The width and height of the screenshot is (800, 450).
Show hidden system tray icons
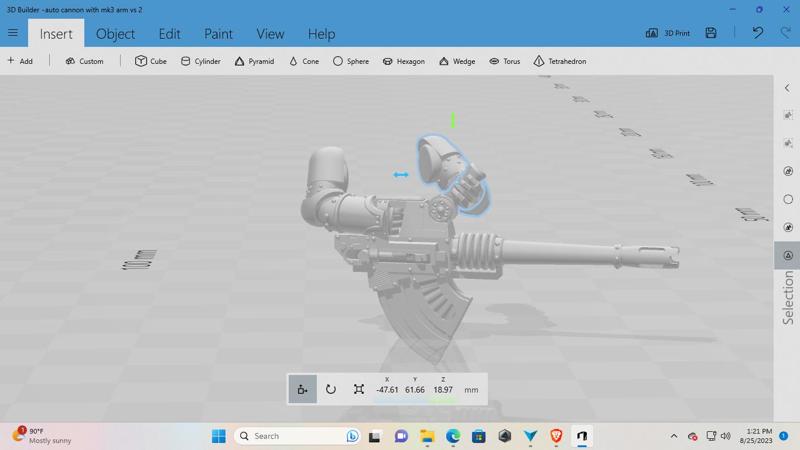click(x=674, y=436)
